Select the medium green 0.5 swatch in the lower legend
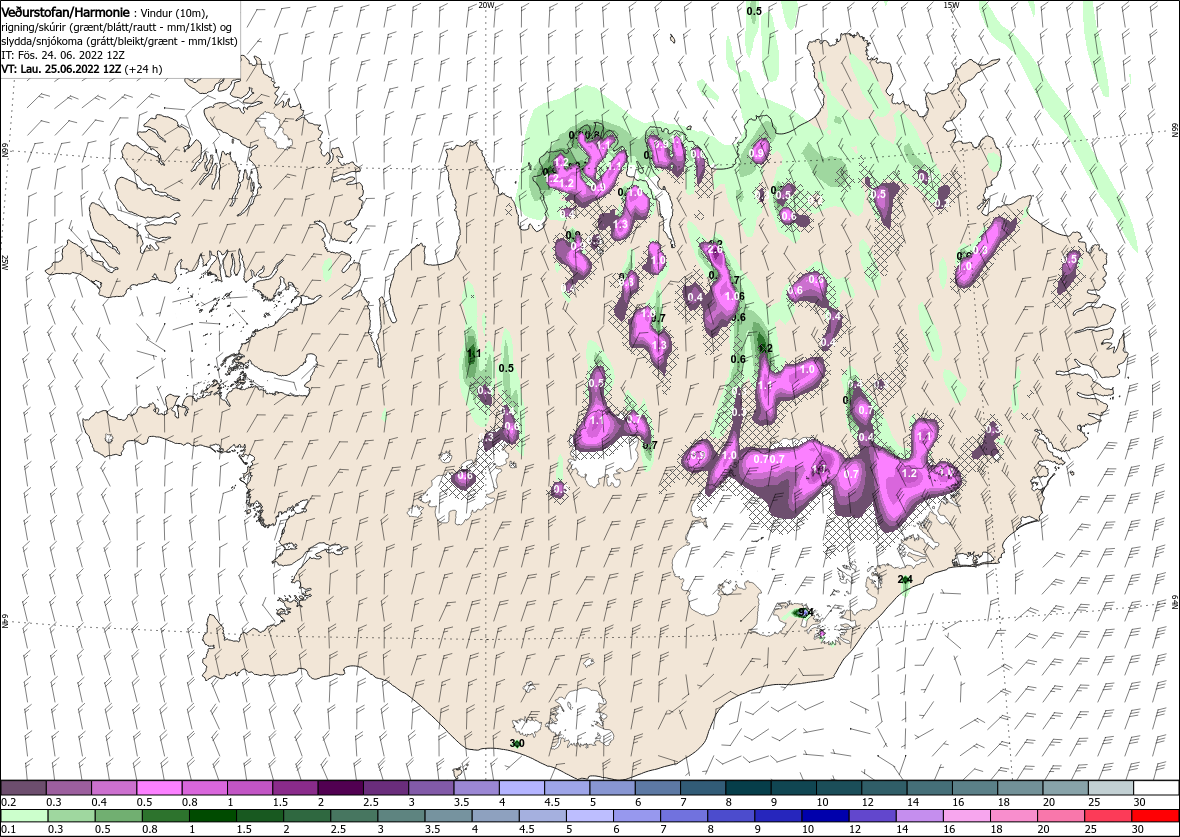1180x837 pixels. coord(120,816)
